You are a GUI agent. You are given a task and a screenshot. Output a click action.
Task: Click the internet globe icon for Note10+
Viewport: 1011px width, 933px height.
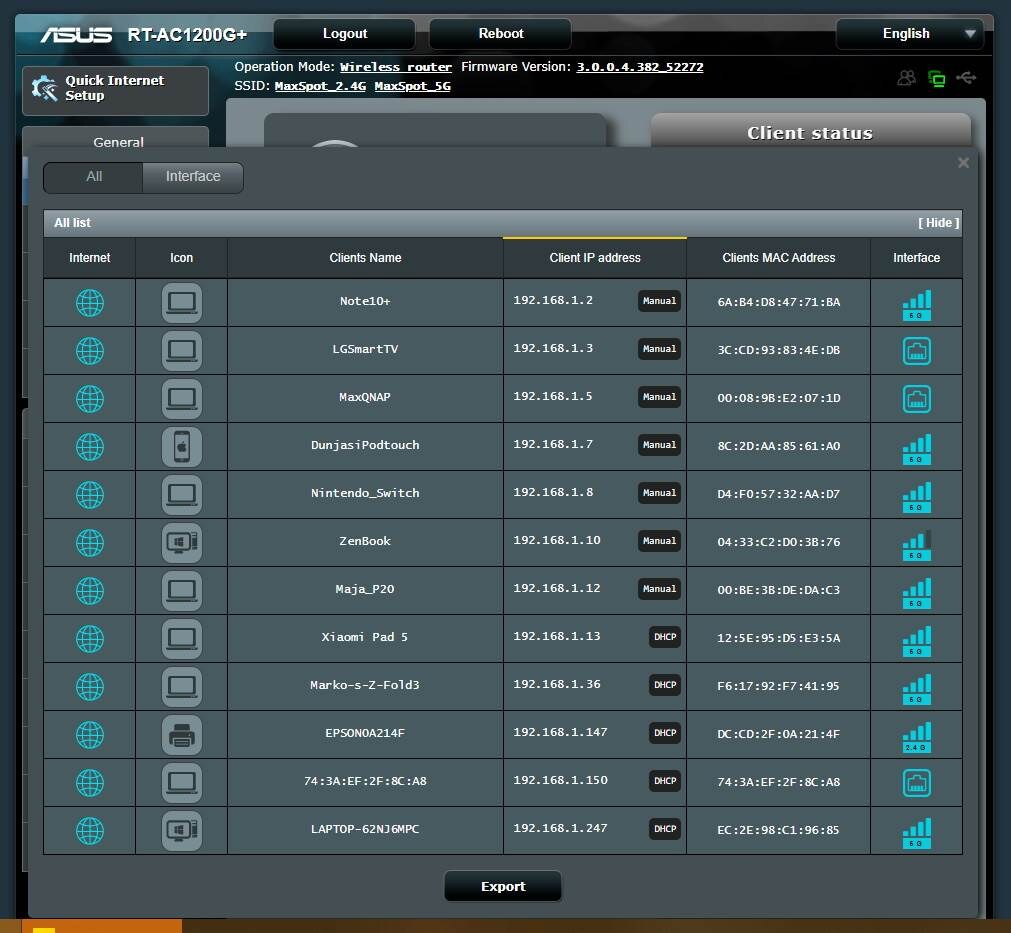coord(90,302)
